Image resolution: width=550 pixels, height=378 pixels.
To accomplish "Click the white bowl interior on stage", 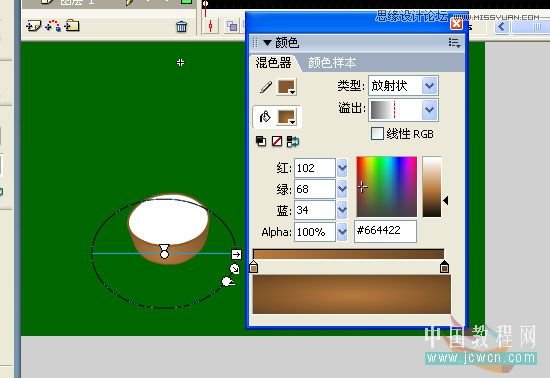I will (168, 220).
